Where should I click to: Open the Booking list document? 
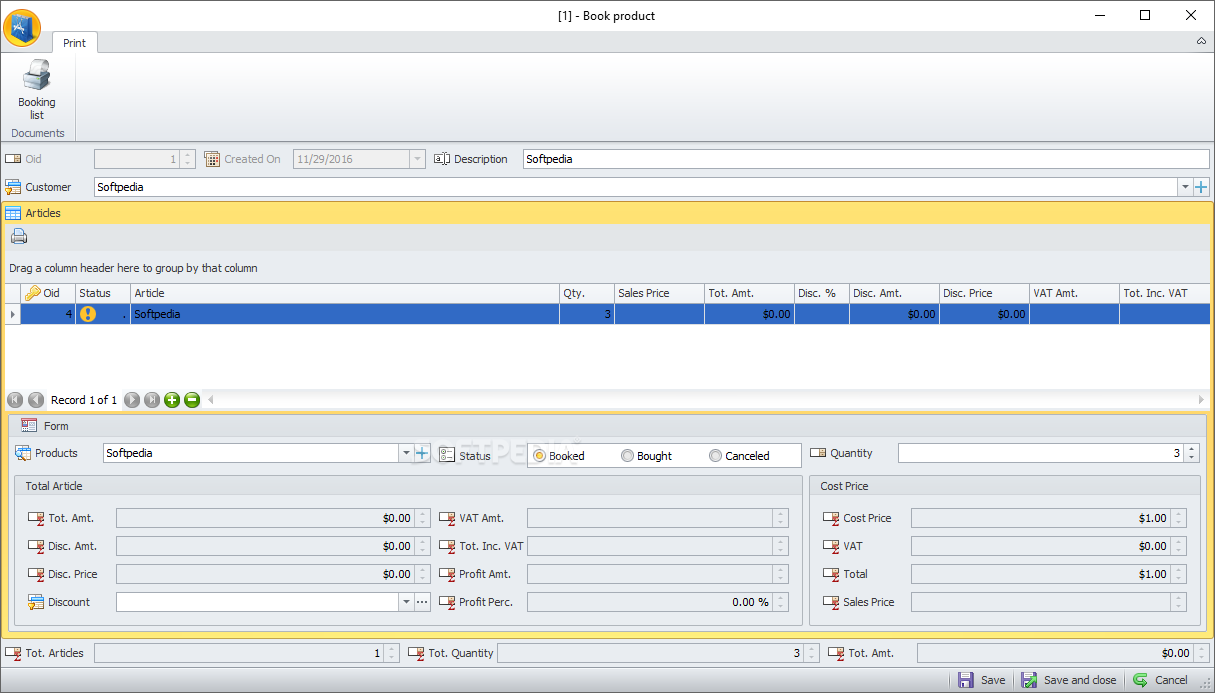coord(37,90)
